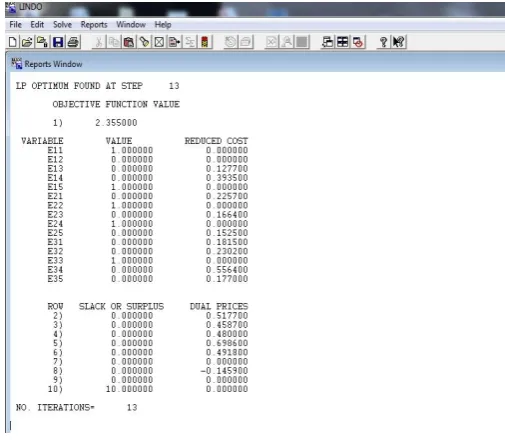This screenshot has width=505, height=442.
Task: Click the Copy icon in the toolbar
Action: click(114, 42)
